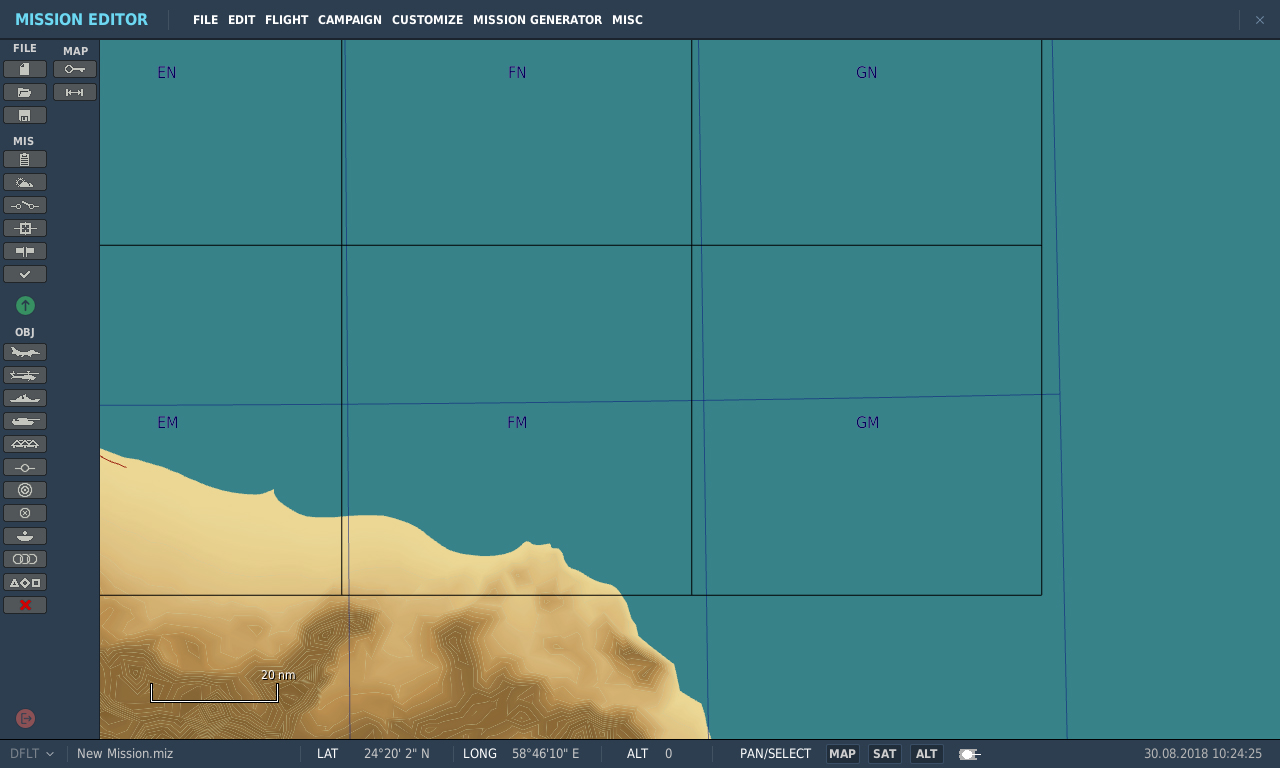Exit the editor via red icon
This screenshot has width=1280, height=768.
(25, 718)
